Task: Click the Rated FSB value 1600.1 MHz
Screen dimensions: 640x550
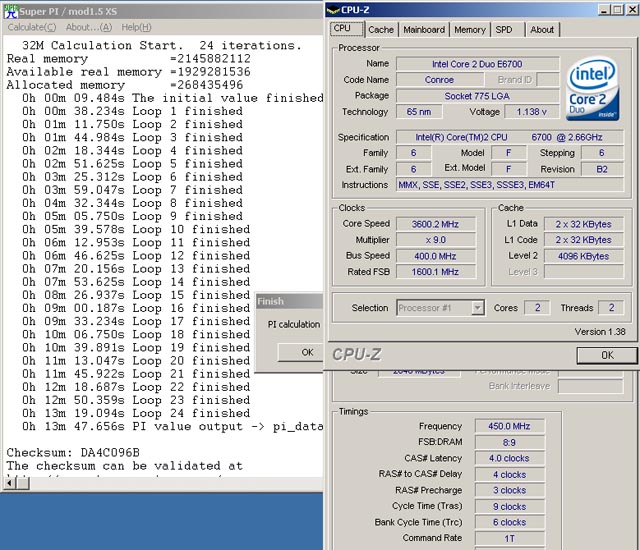Action: click(436, 272)
